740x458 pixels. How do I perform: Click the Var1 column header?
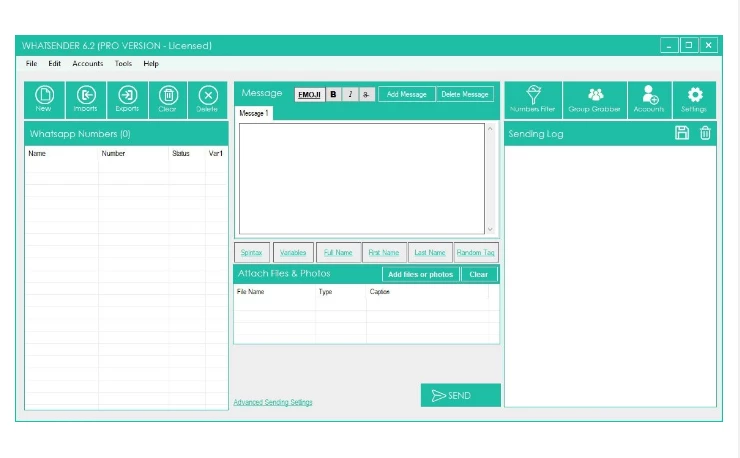coord(216,153)
